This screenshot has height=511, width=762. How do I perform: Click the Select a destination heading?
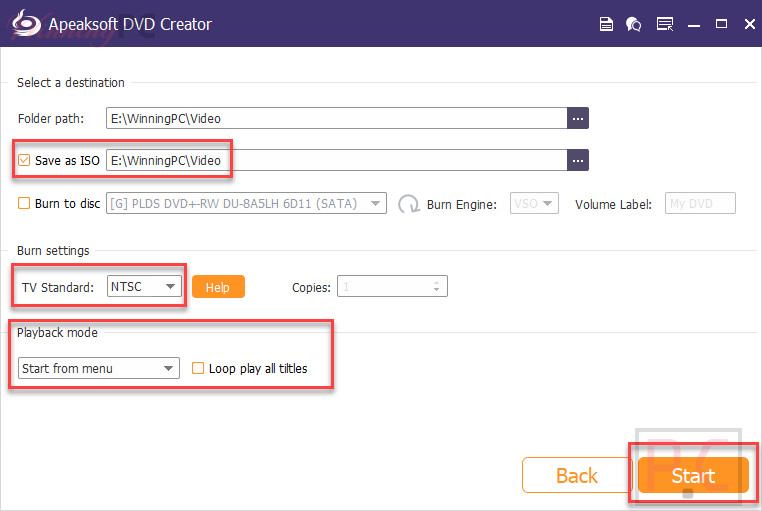coord(71,83)
